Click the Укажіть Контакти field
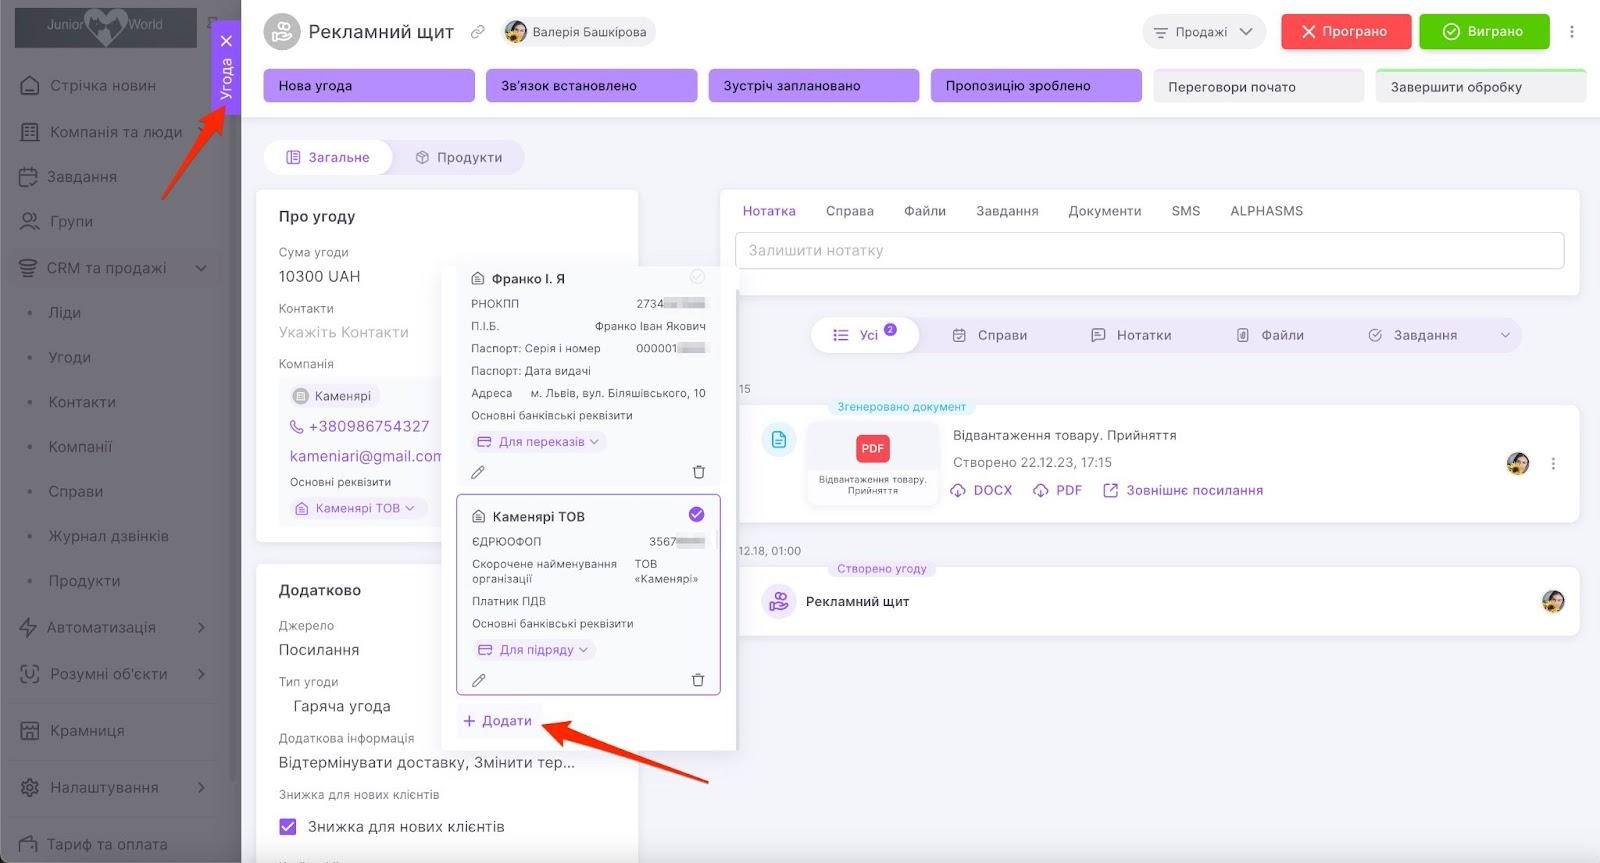The image size is (1600, 863). pos(344,332)
